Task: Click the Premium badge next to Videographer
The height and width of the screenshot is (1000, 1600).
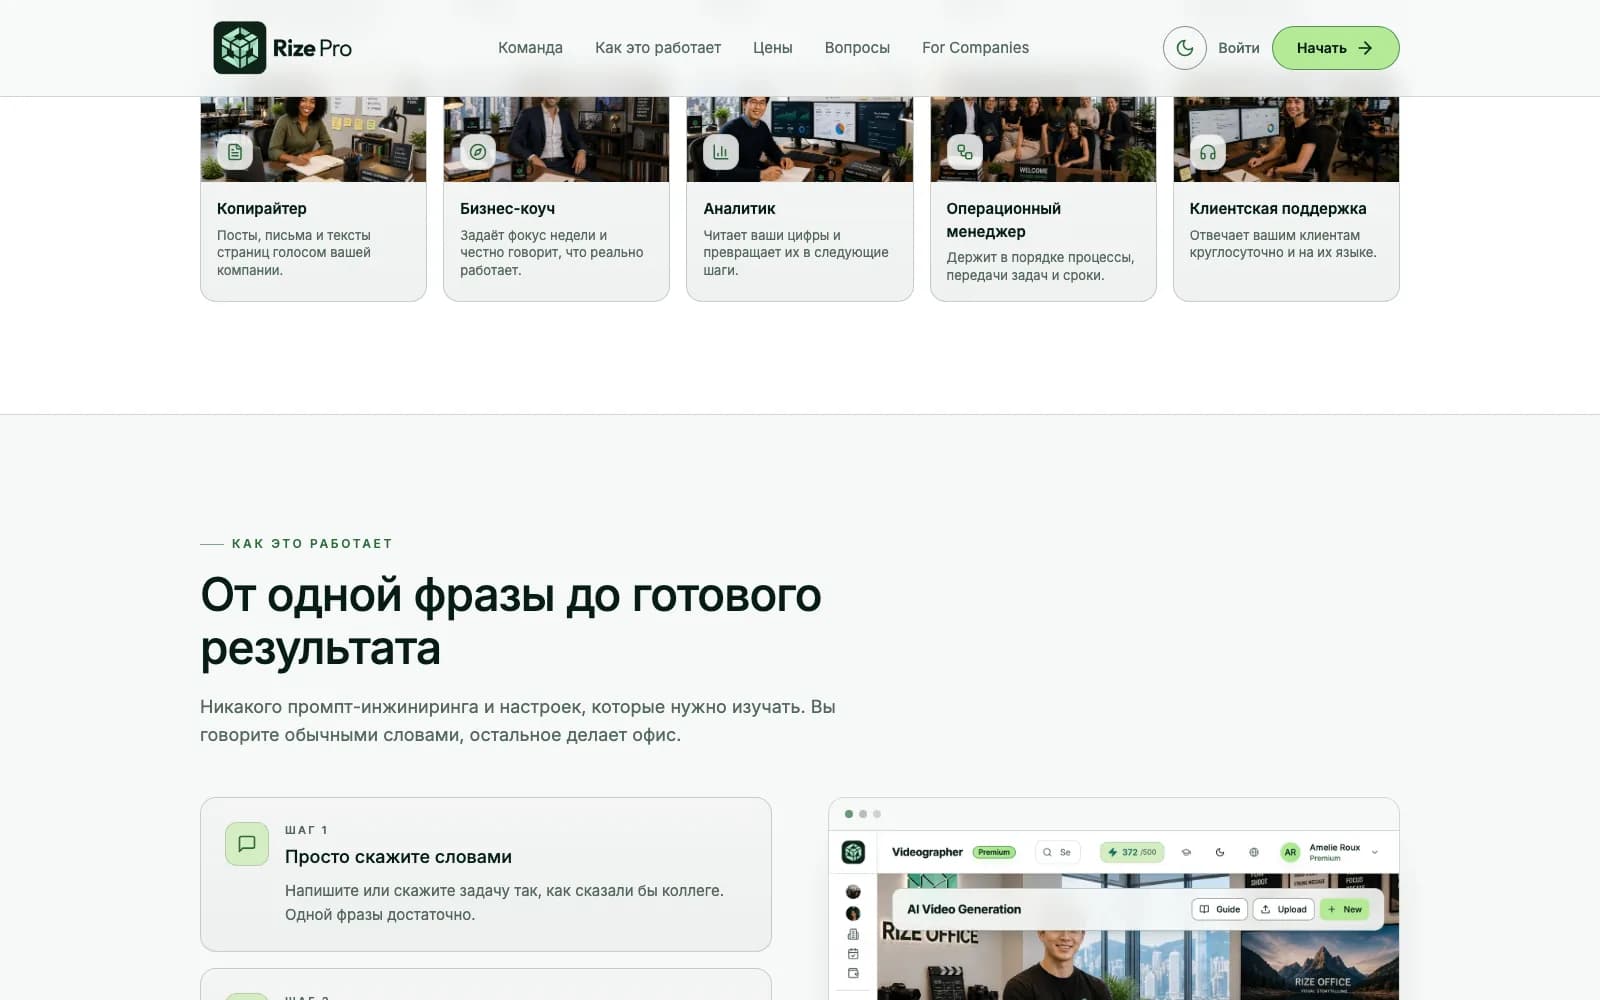Action: 994,852
